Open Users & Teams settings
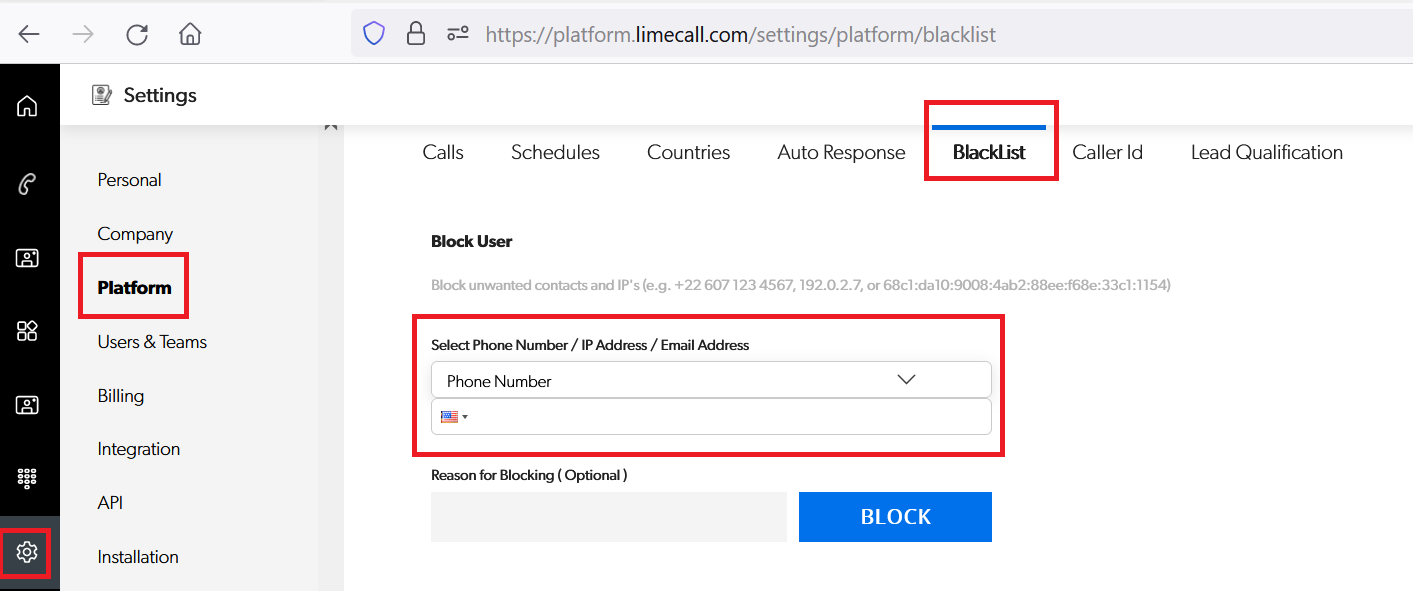The image size is (1413, 591). (x=152, y=342)
